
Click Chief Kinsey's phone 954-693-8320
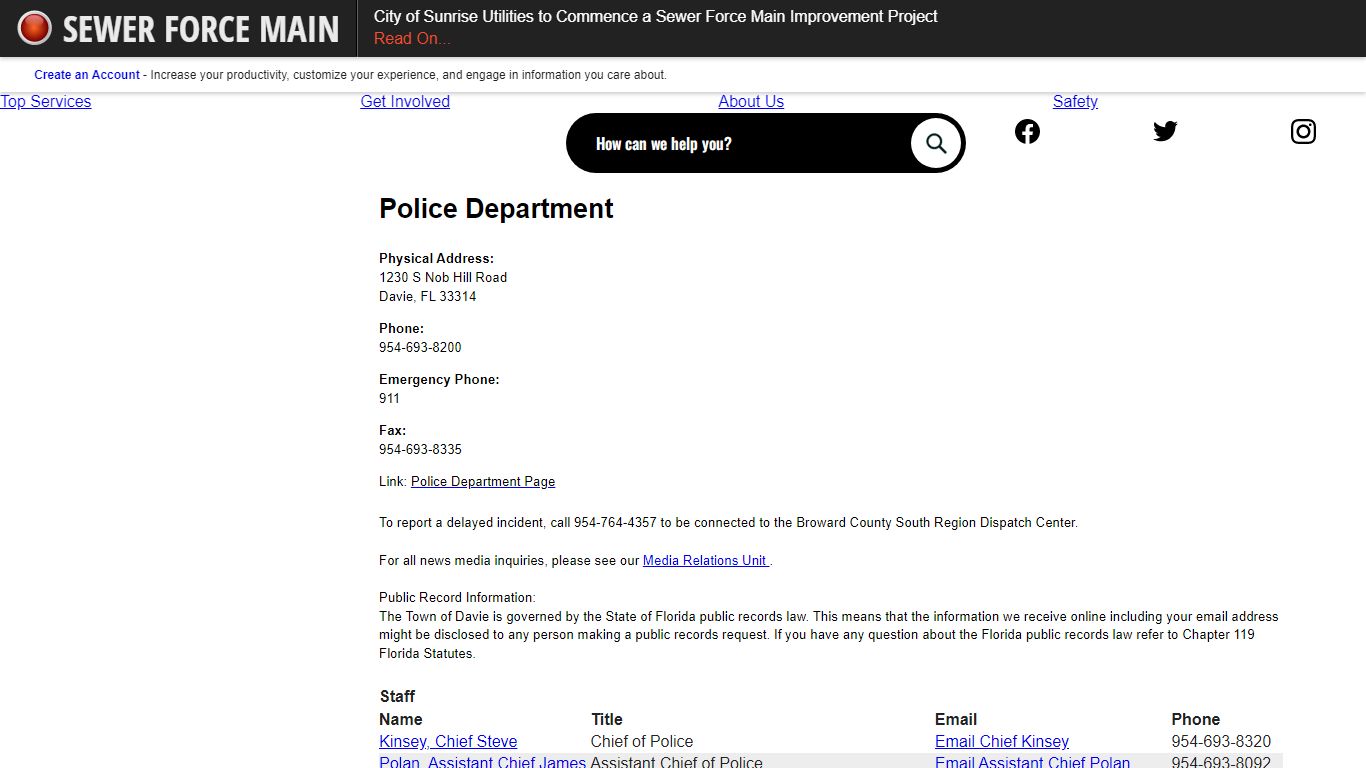pos(1221,741)
